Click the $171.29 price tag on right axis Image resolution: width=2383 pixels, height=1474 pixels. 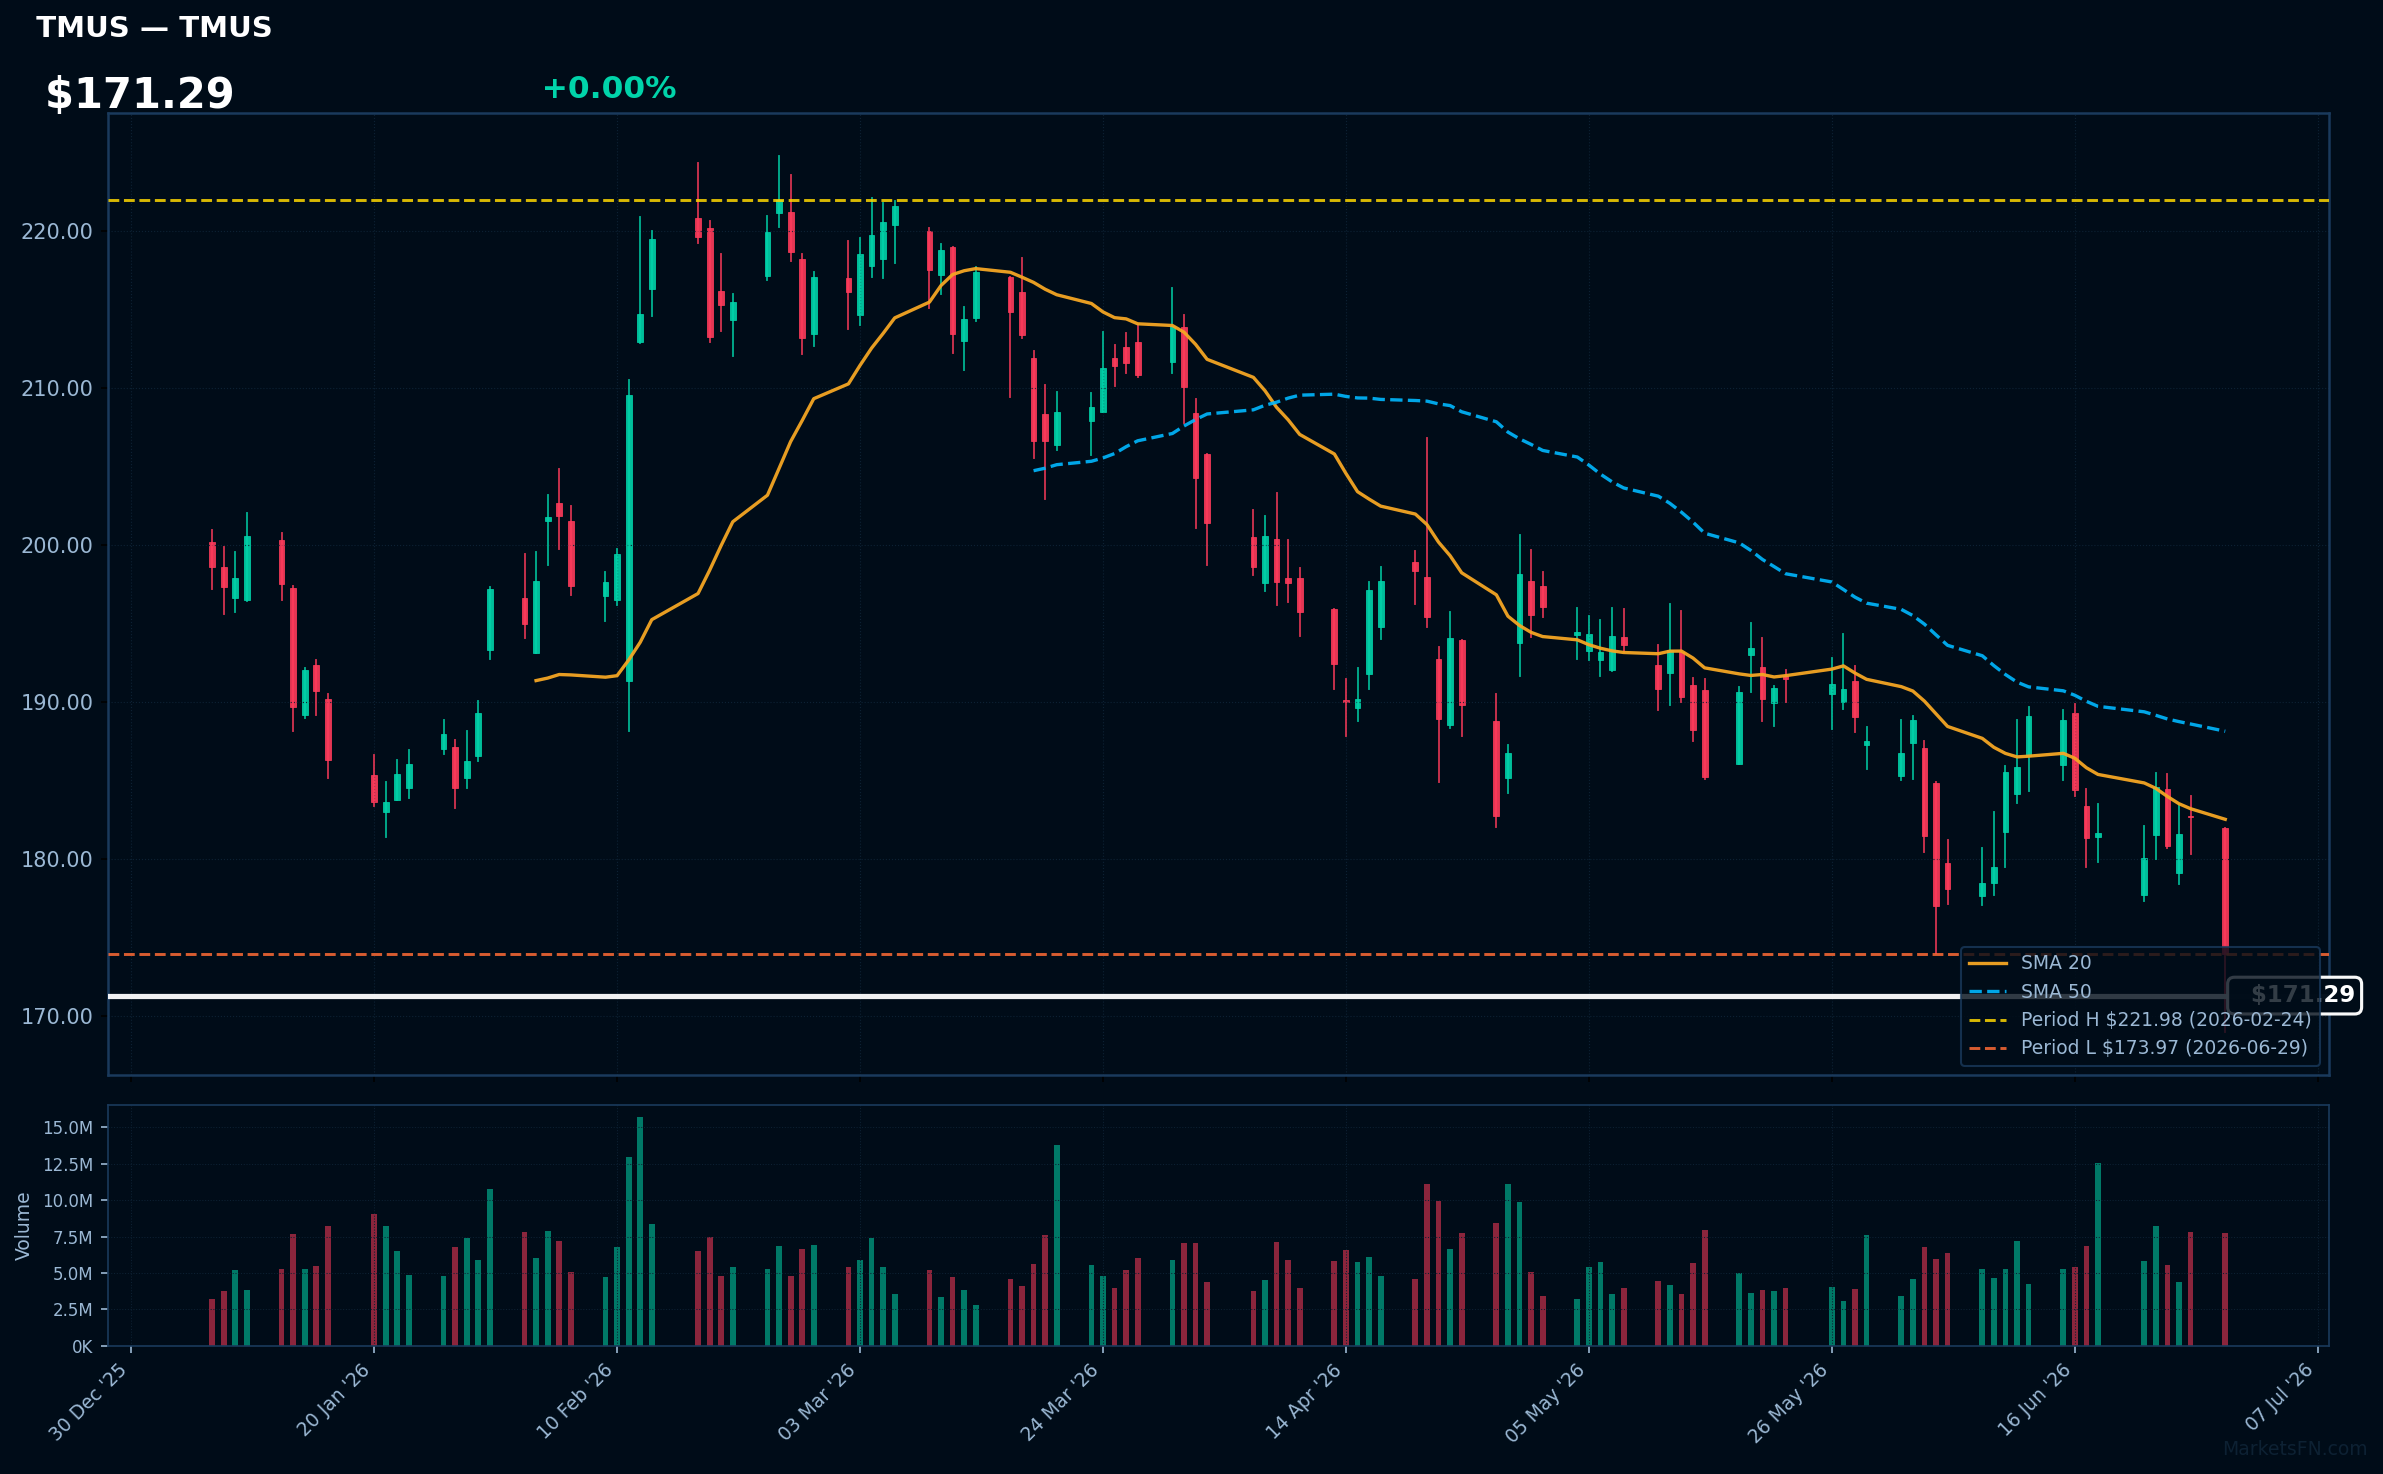coord(2294,995)
